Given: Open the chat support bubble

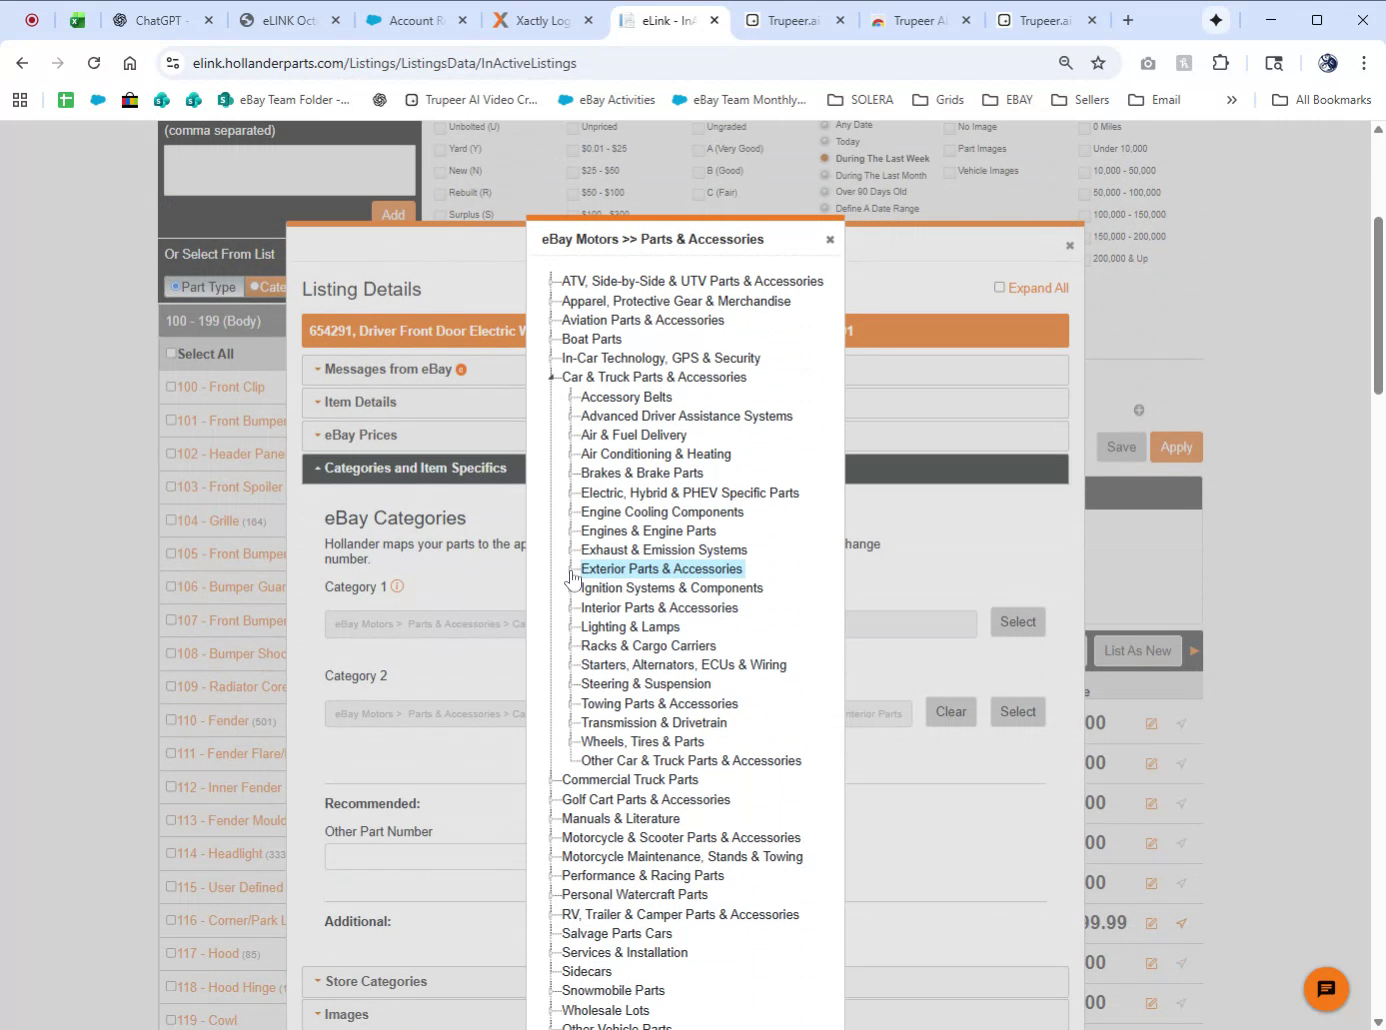Looking at the screenshot, I should pyautogui.click(x=1326, y=989).
